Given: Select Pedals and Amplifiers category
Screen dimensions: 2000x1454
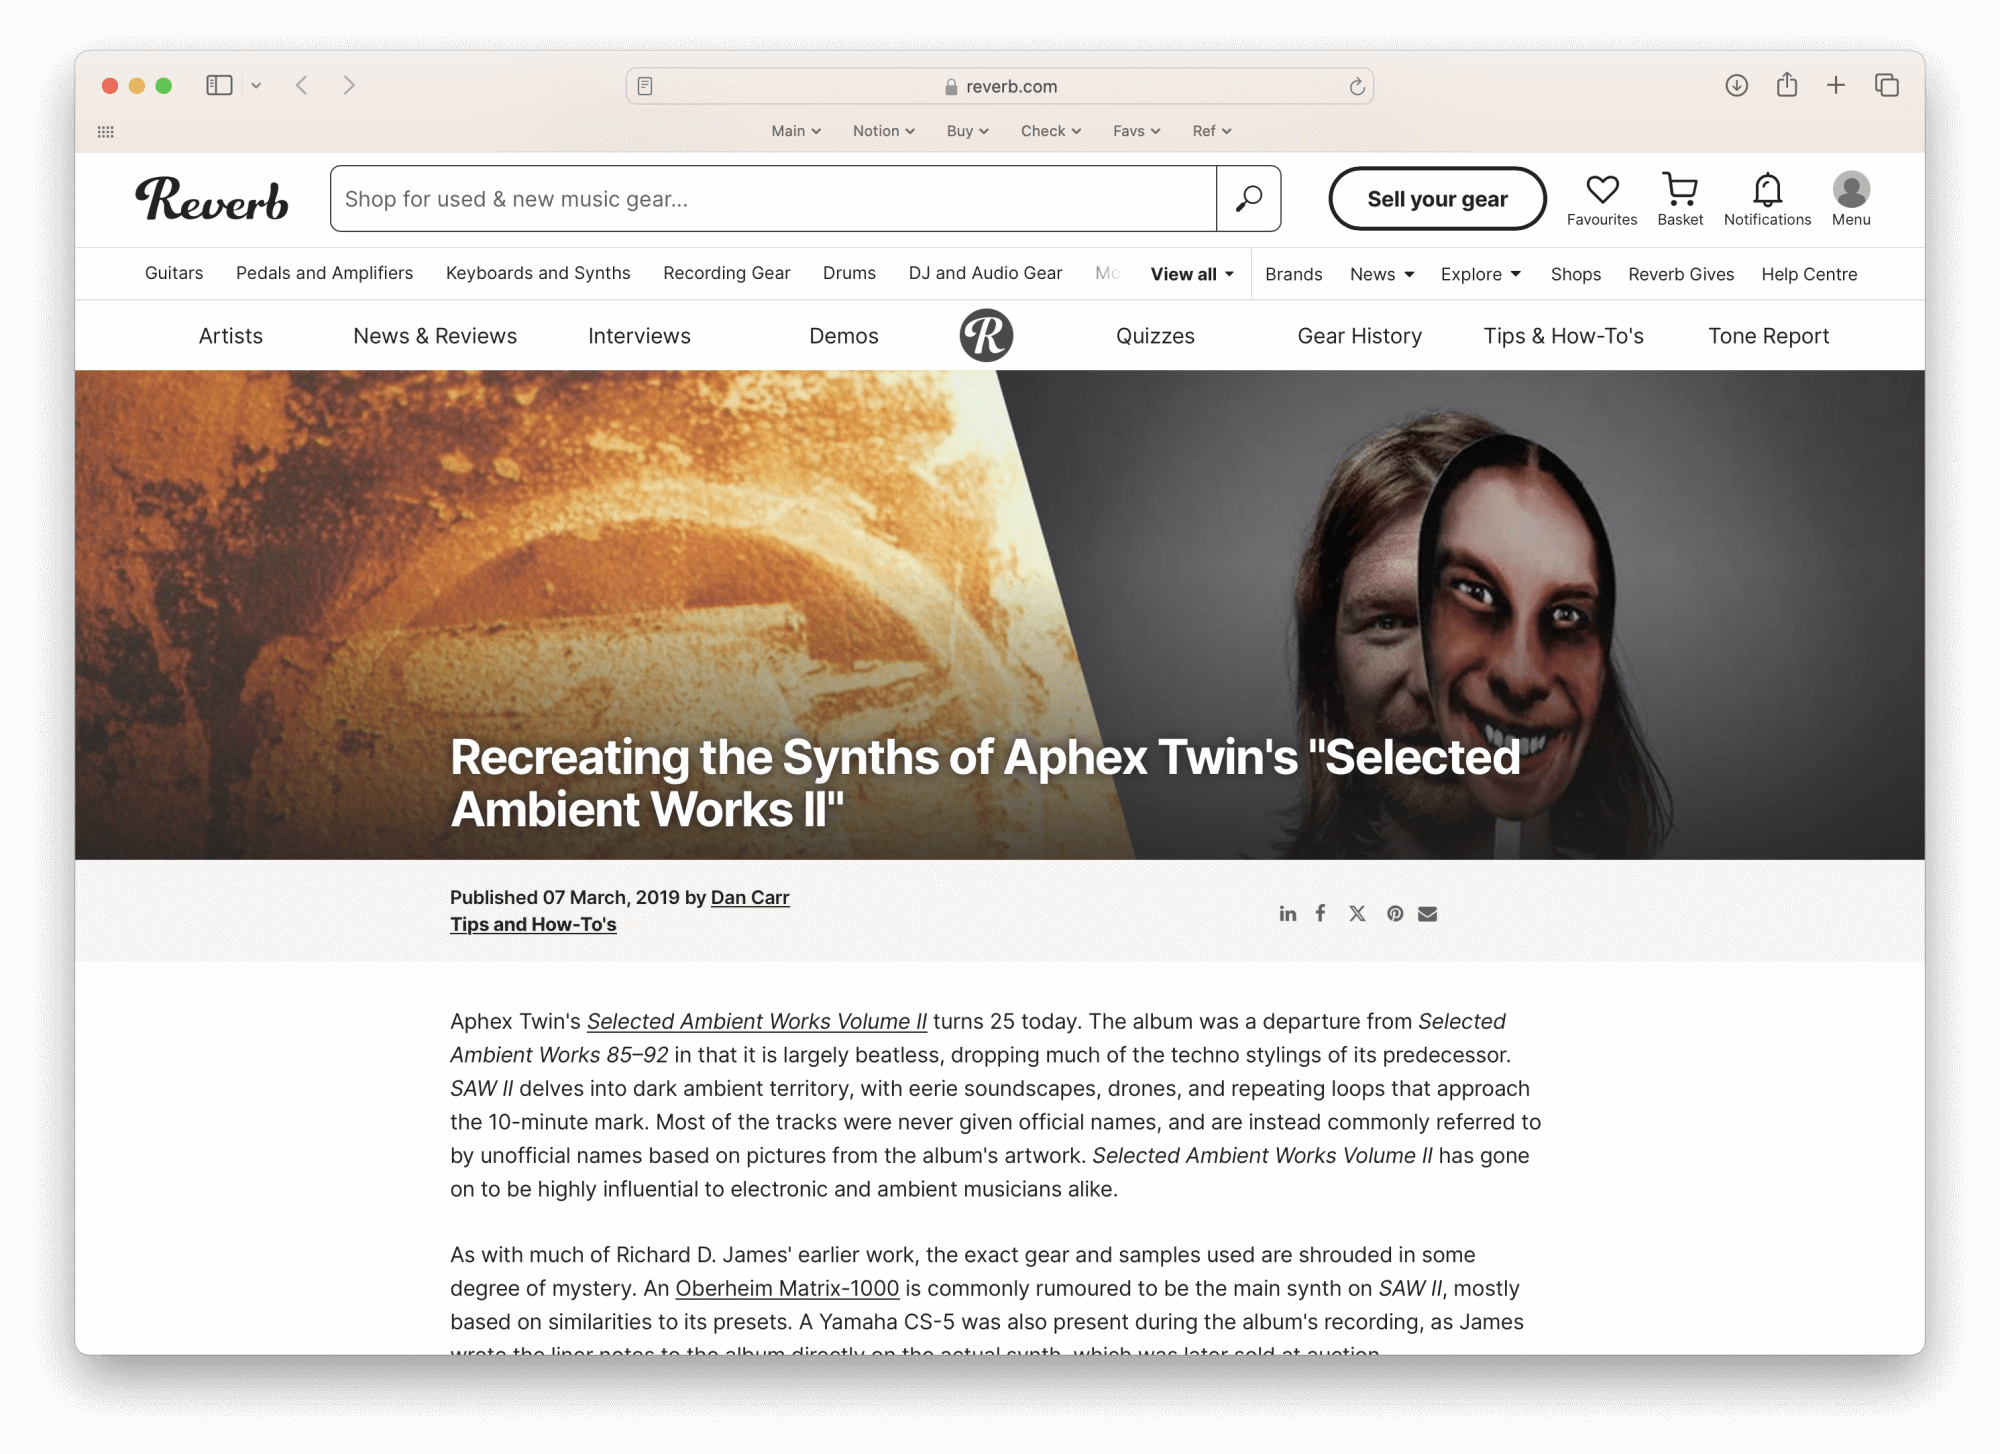Looking at the screenshot, I should tap(324, 273).
